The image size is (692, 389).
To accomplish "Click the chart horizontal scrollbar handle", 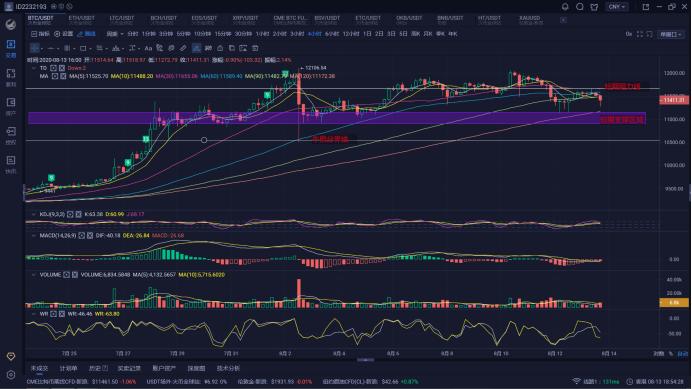I will tap(365, 360).
